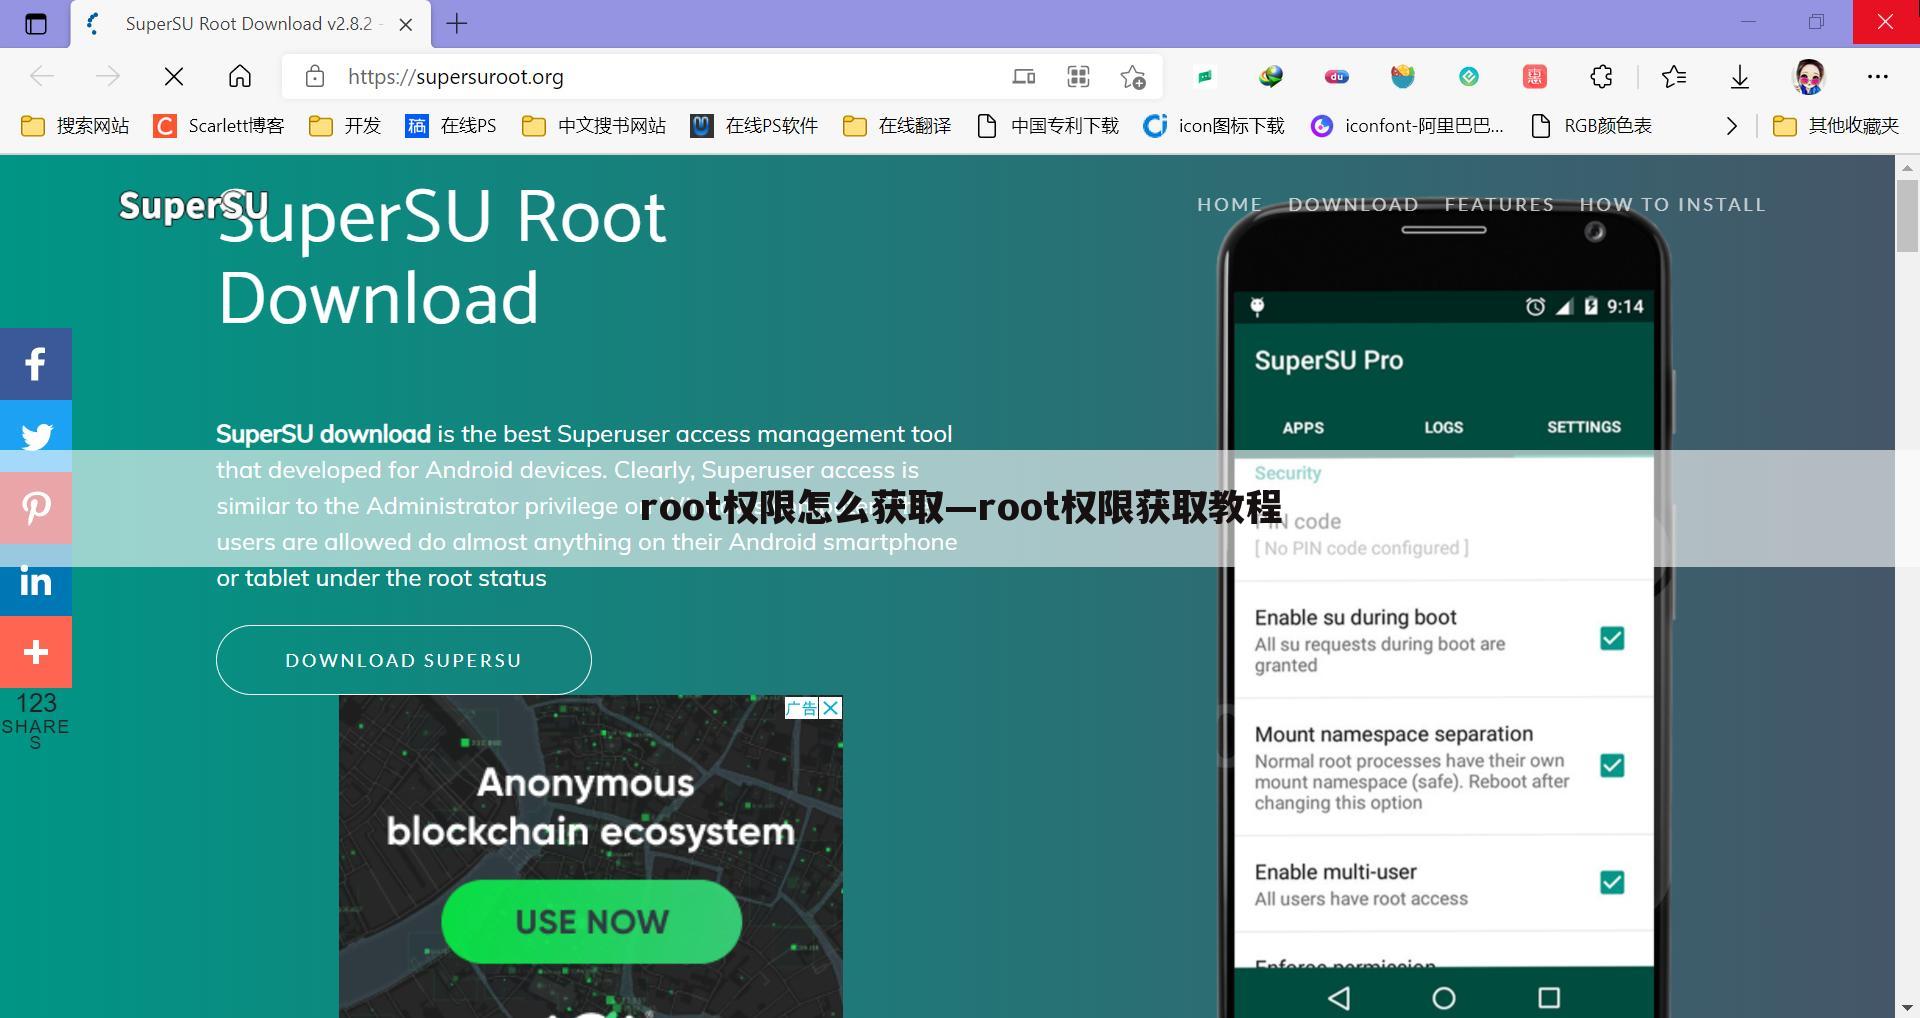Click the red square extension icon
The height and width of the screenshot is (1018, 1920).
coord(1535,76)
